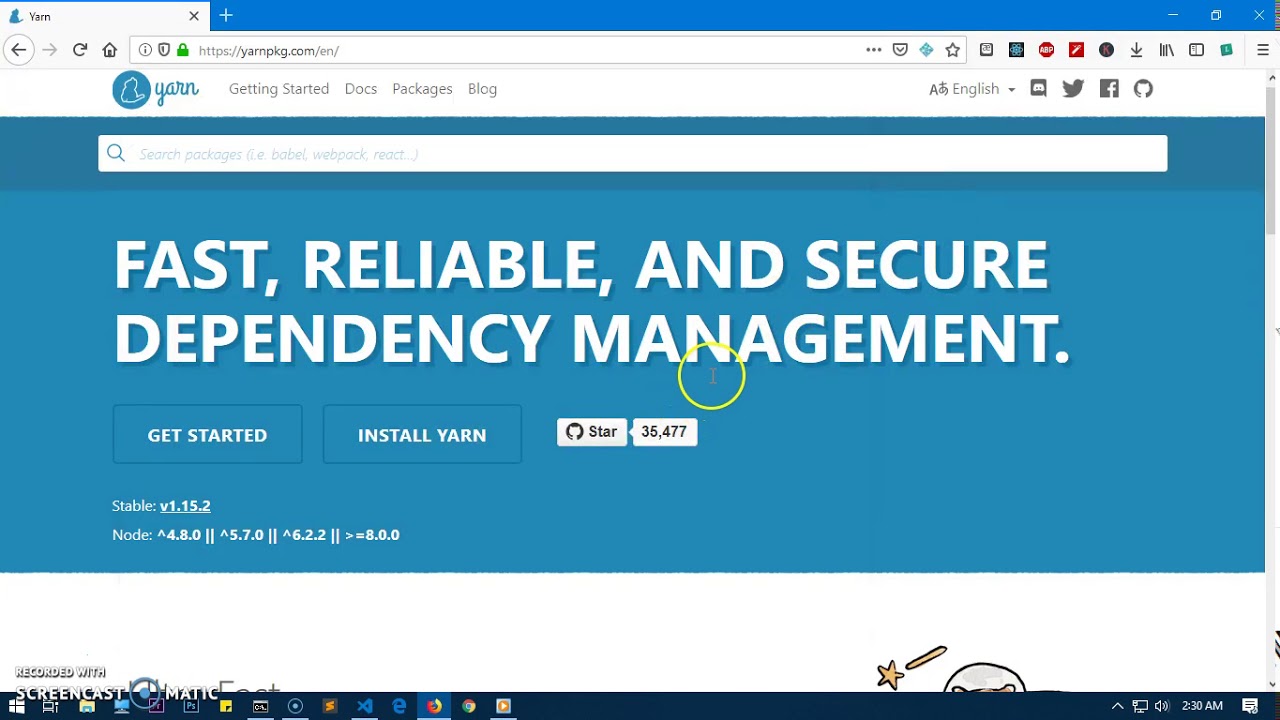
Task: Reload the page with the refresh icon
Action: (x=80, y=50)
